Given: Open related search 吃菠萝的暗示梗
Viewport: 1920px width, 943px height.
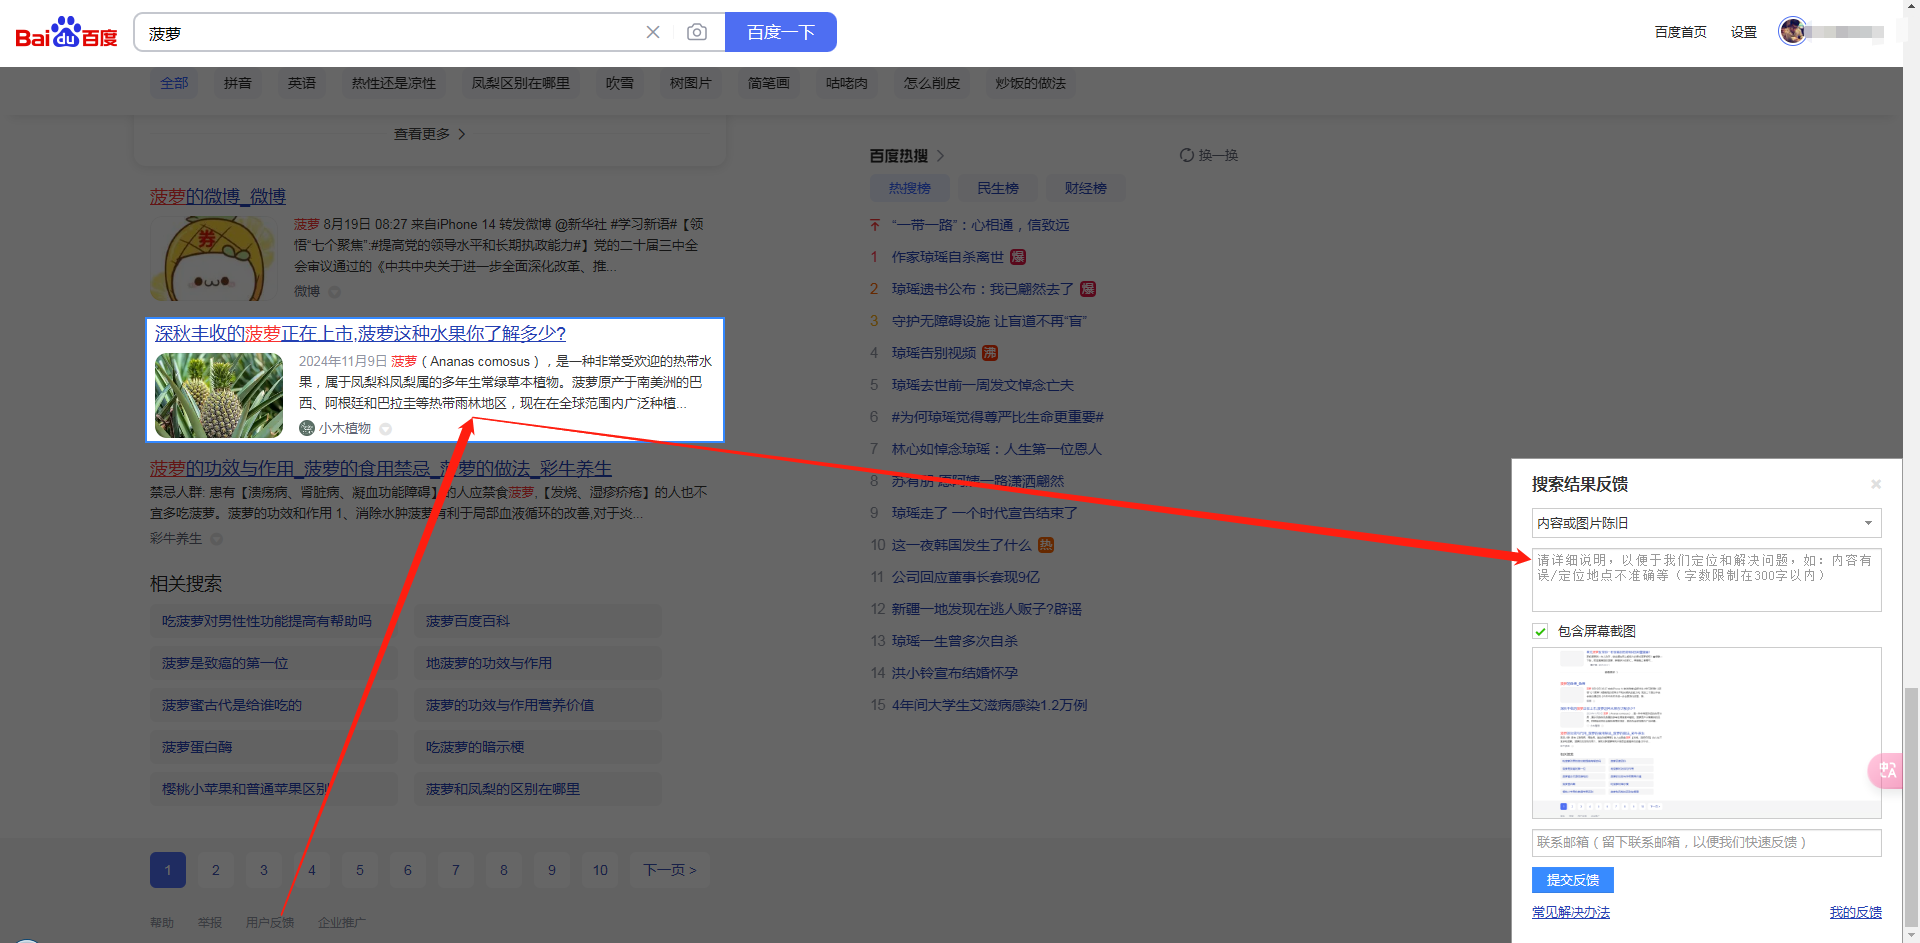Looking at the screenshot, I should point(537,747).
